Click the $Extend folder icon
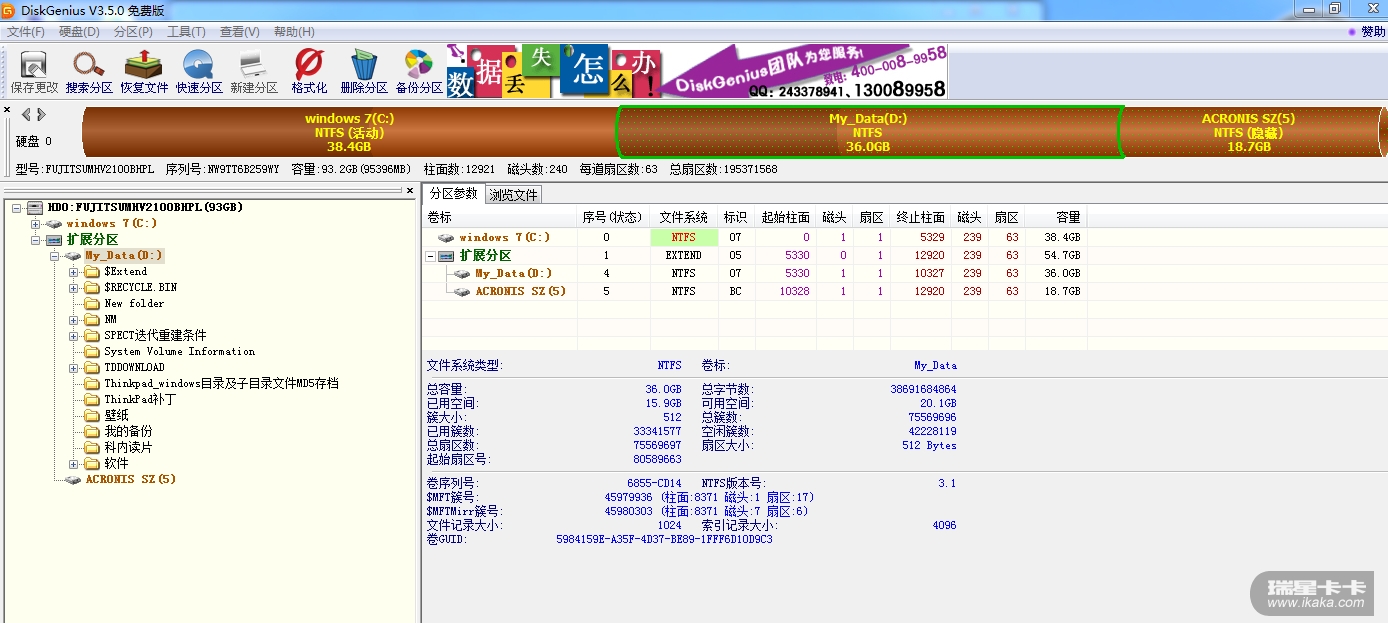 (92, 272)
